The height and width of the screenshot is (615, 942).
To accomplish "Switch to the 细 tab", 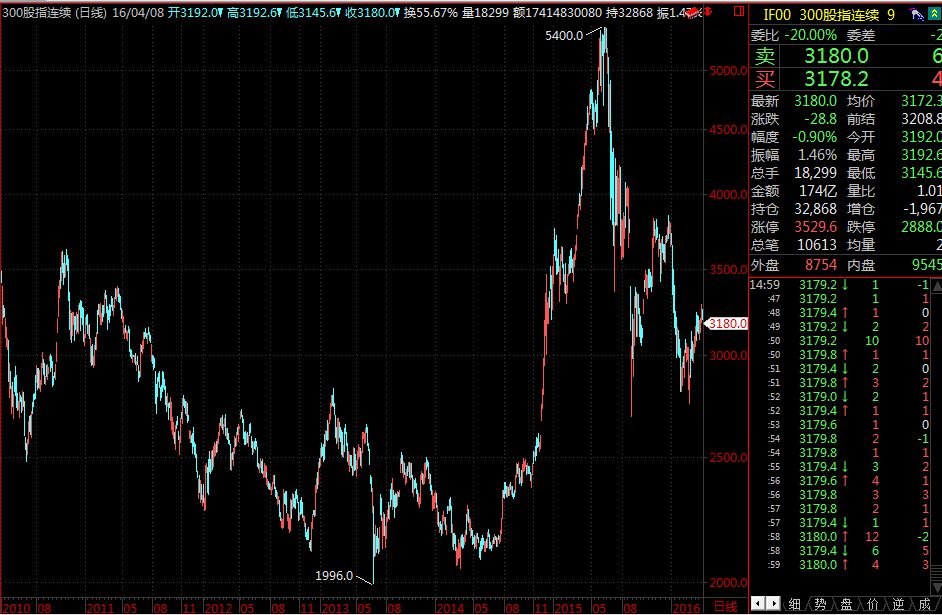I will pos(794,604).
